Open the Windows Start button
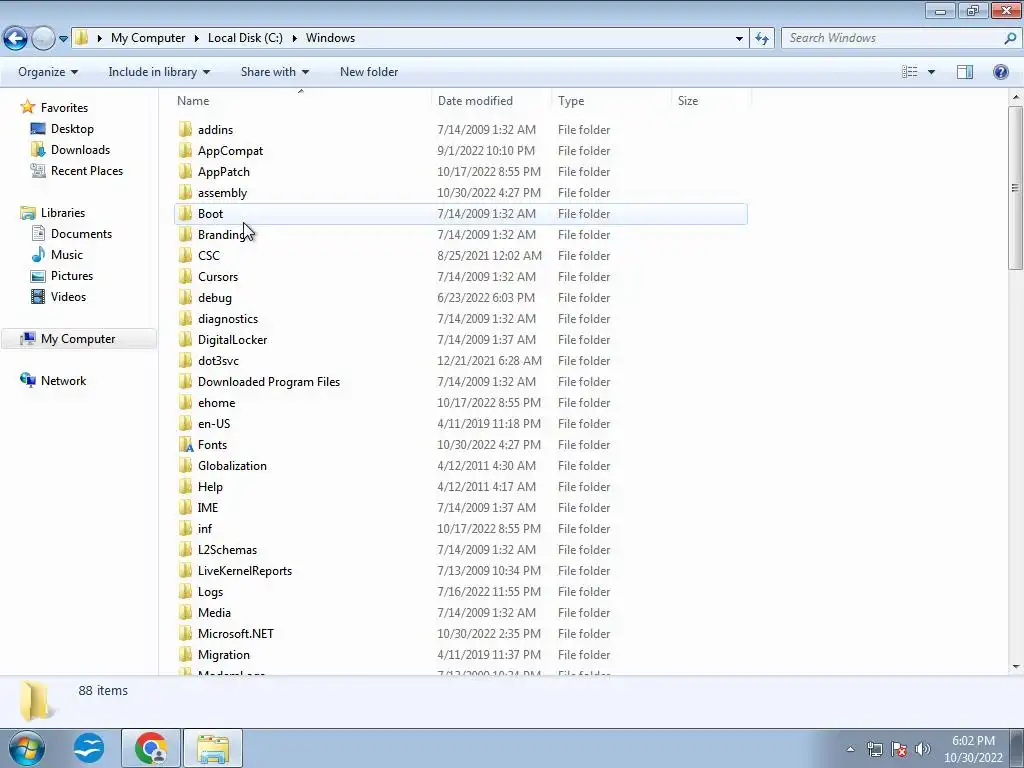1024x768 pixels. point(27,748)
